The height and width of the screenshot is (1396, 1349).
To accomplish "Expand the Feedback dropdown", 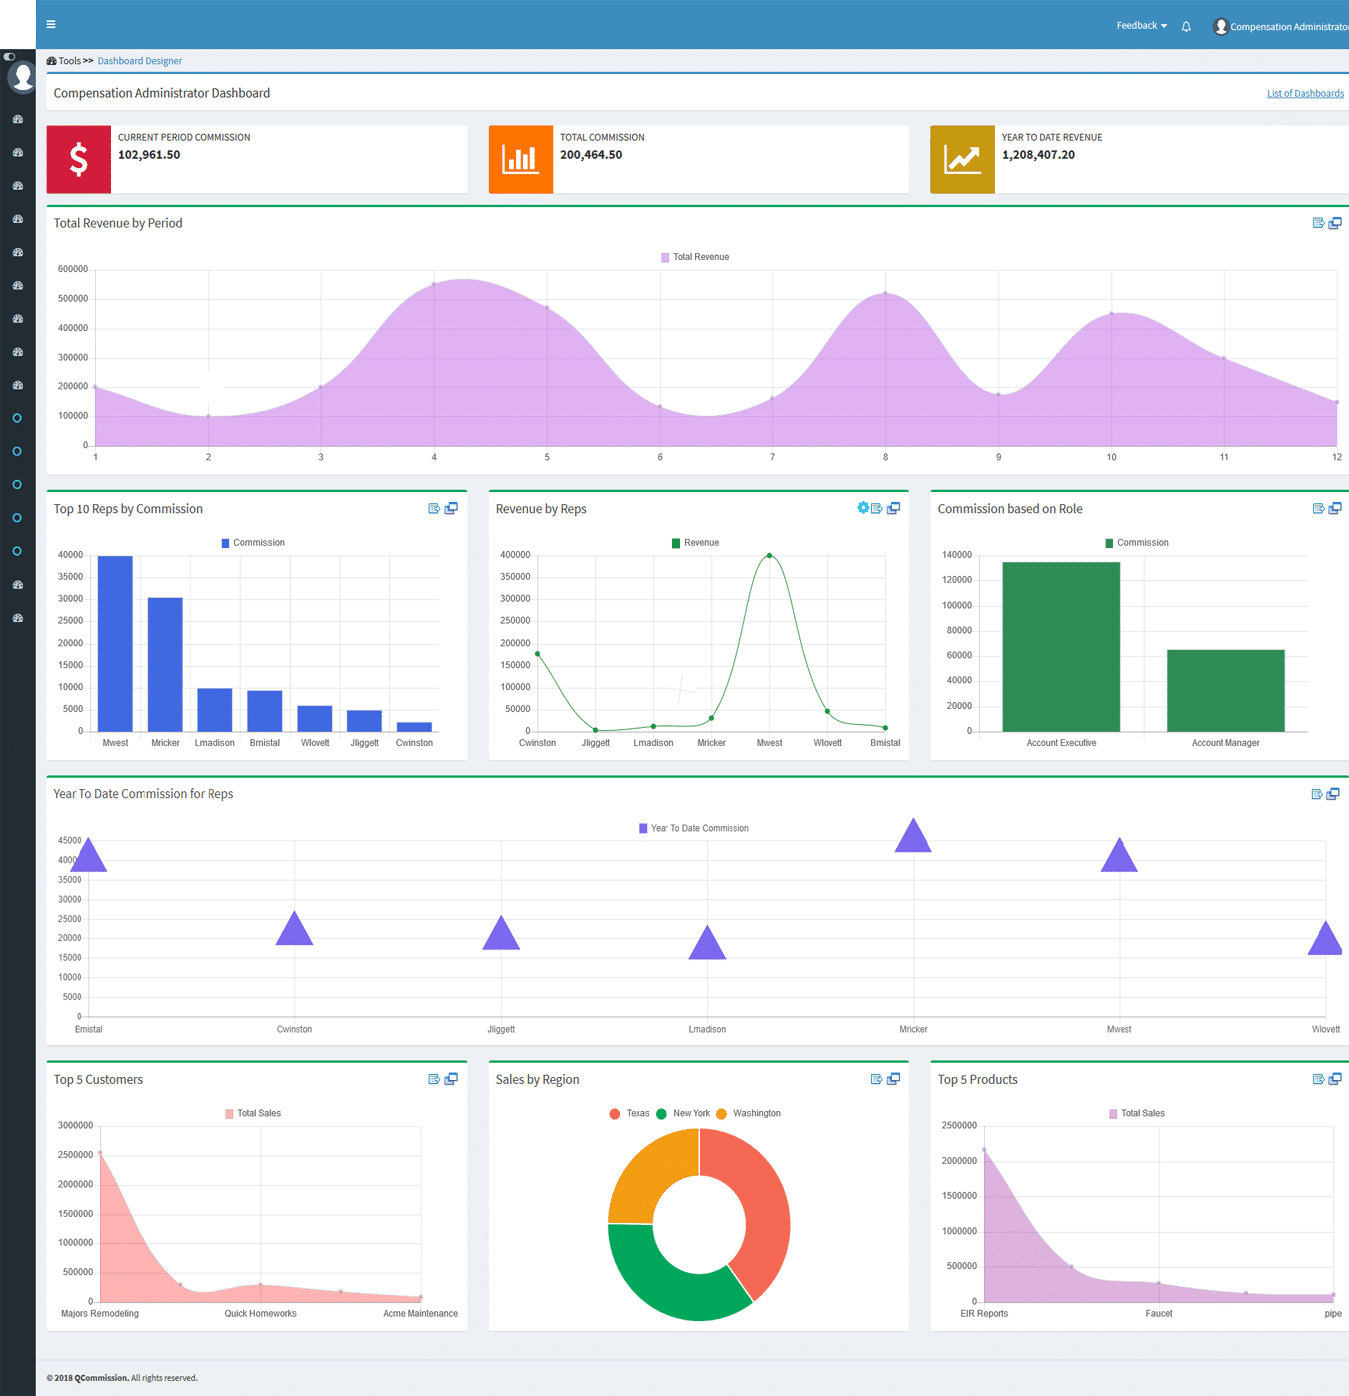I will click(1141, 26).
